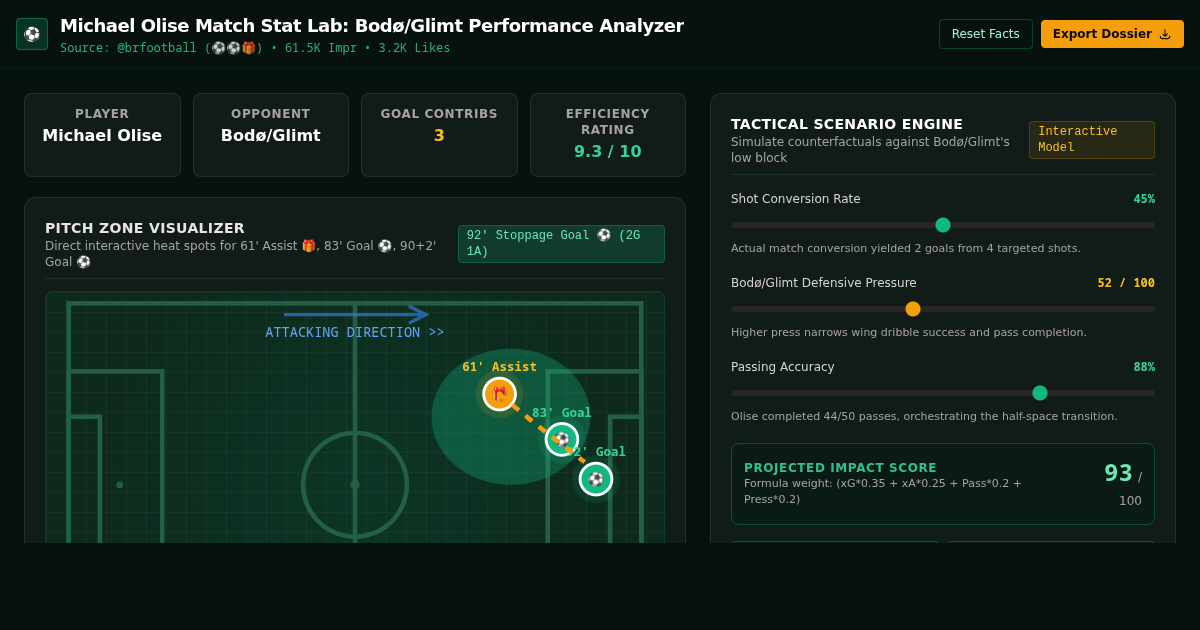Viewport: 1200px width, 630px height.
Task: Click the 92' Stoppage Goal status chip
Action: pyautogui.click(x=561, y=244)
